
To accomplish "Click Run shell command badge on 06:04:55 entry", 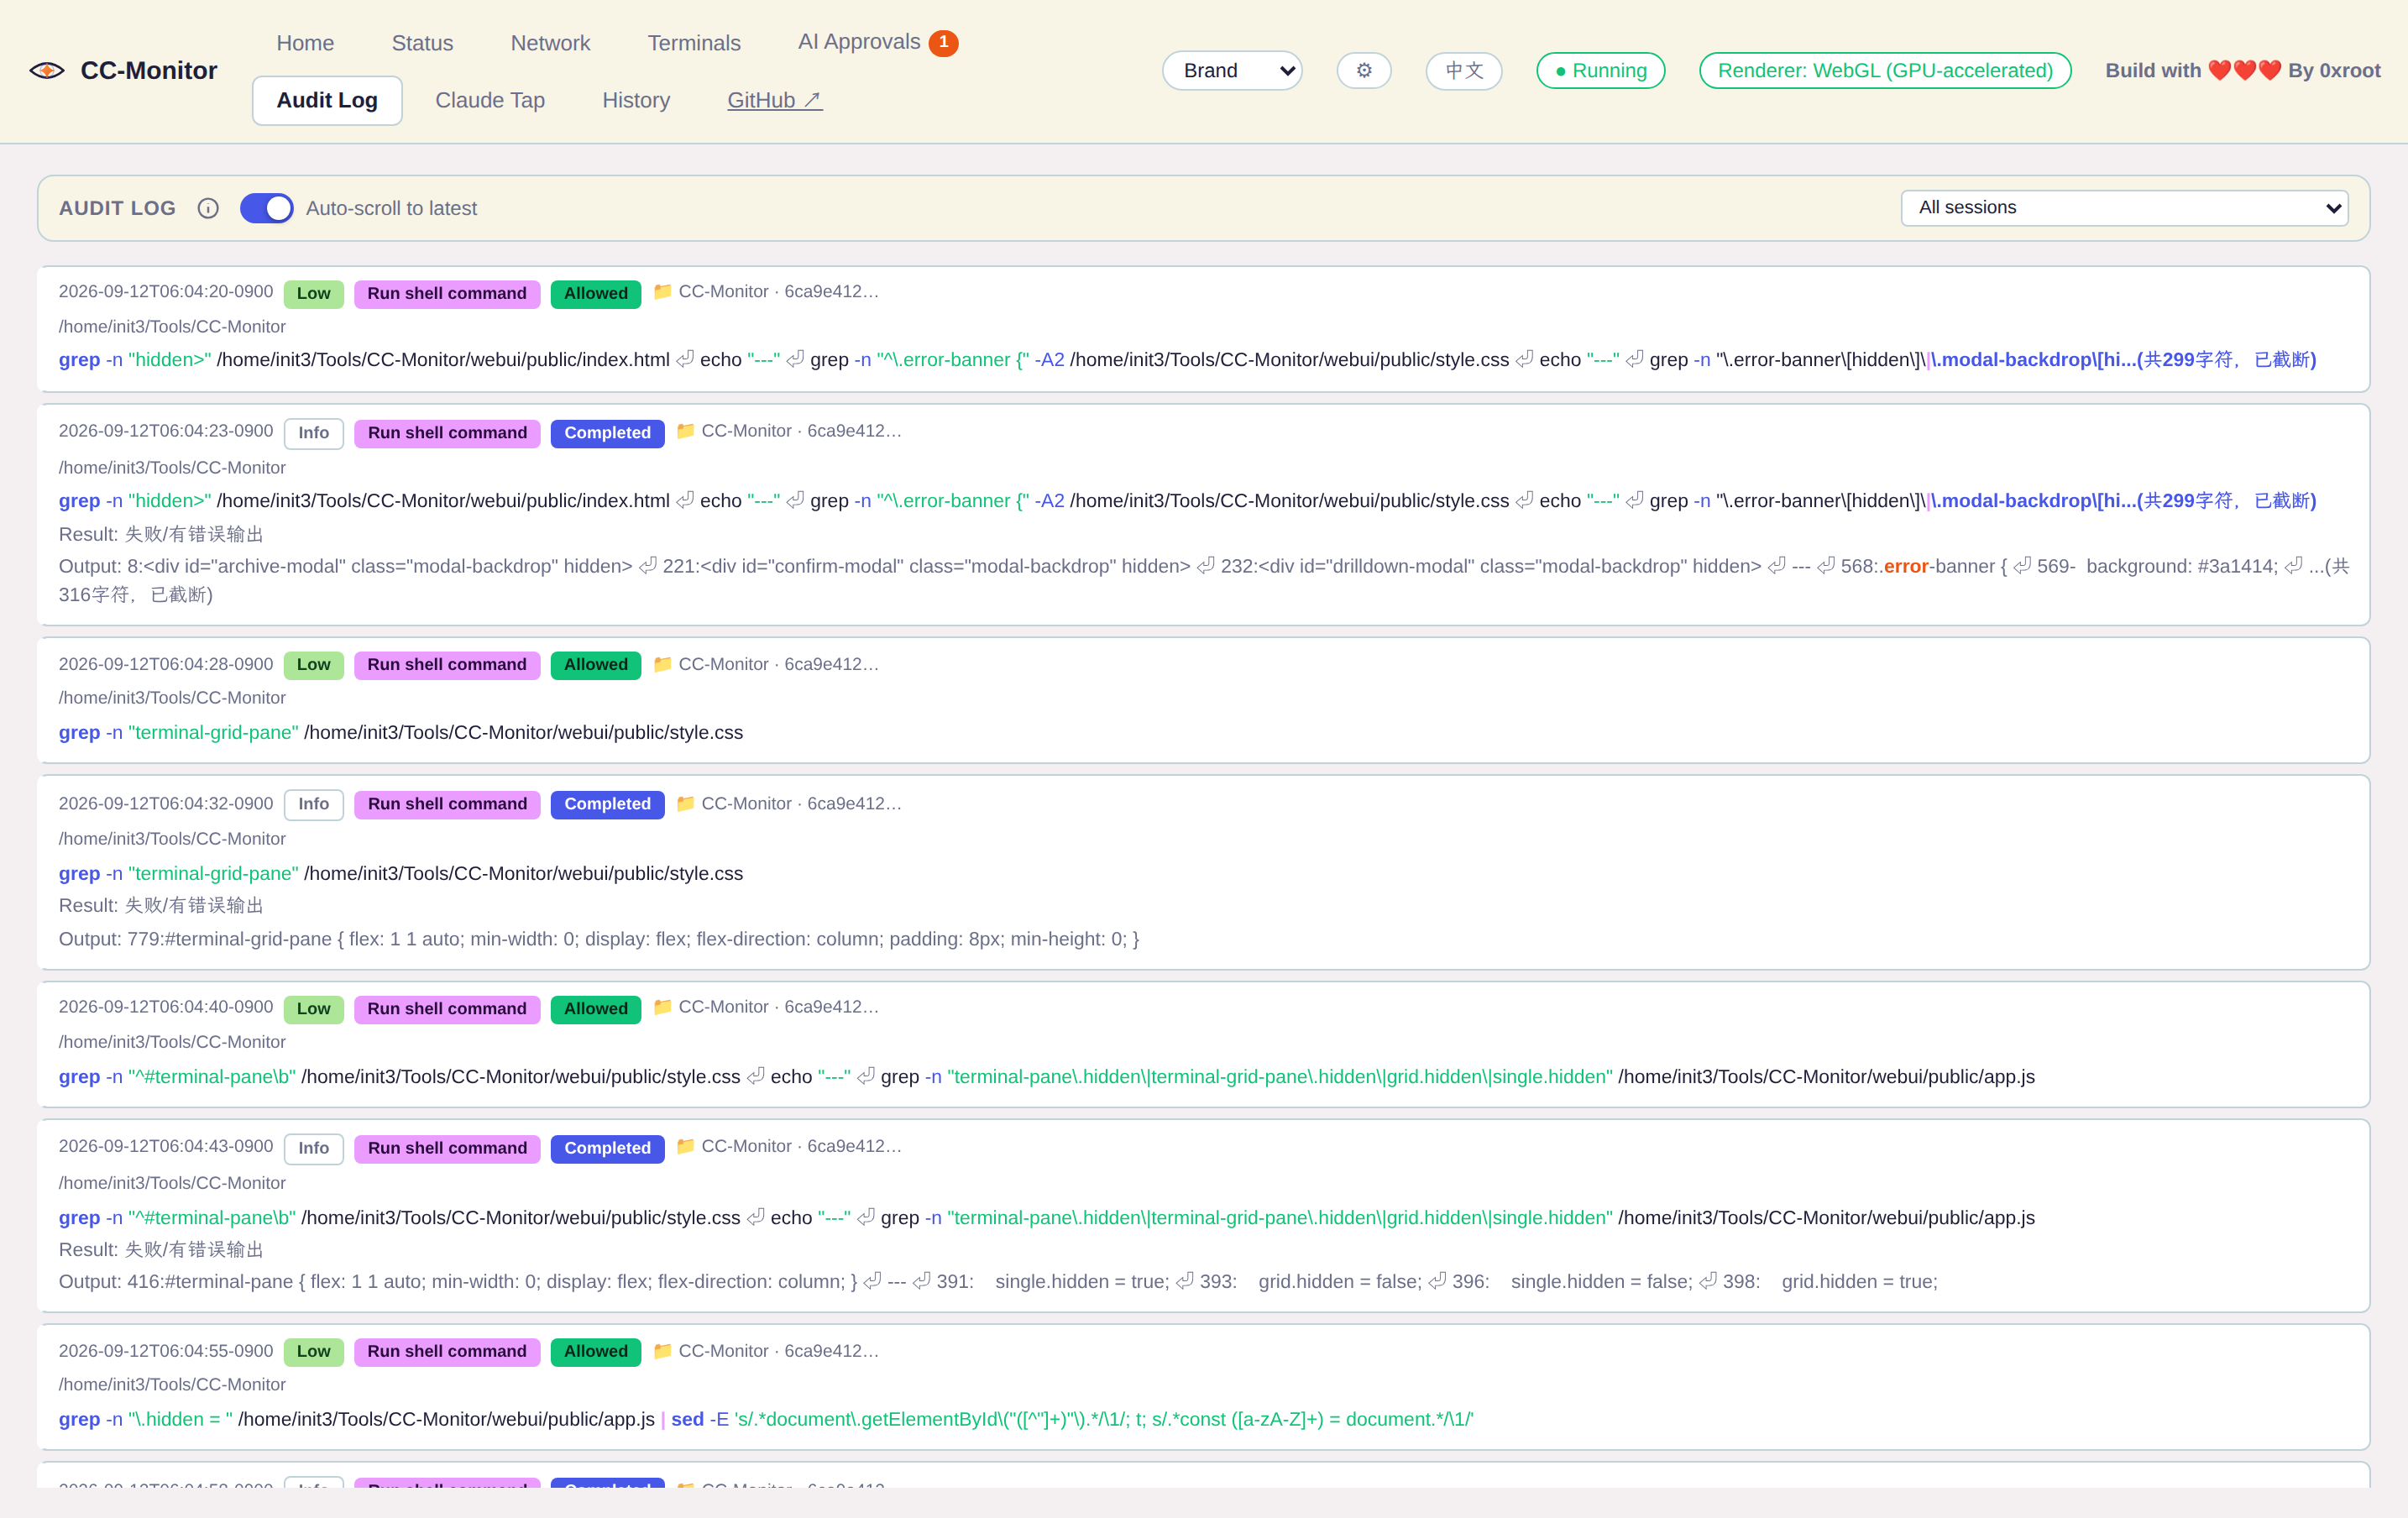I will pos(447,1351).
